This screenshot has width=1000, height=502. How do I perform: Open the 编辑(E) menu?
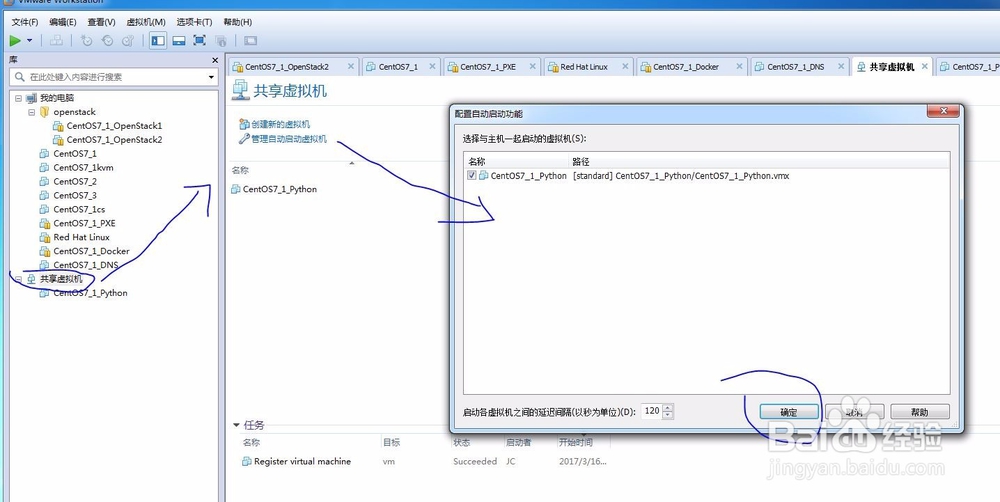[62, 22]
